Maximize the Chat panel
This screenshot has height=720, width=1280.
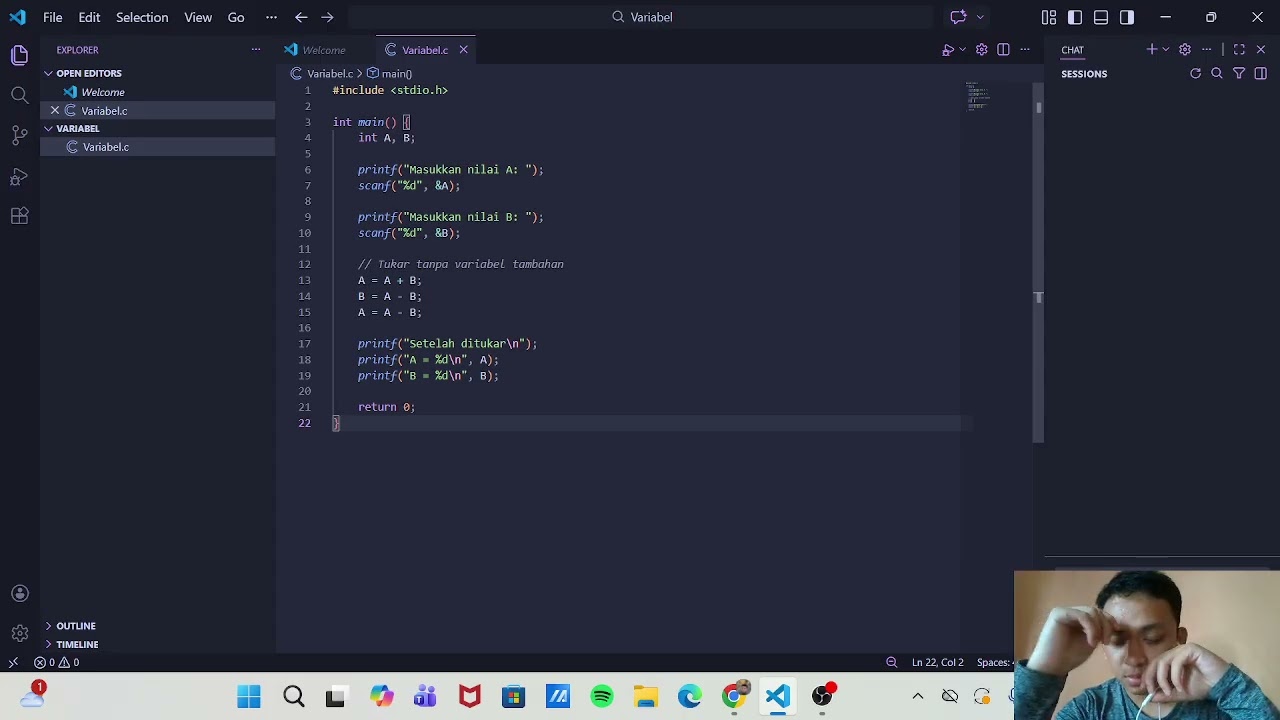click(1239, 50)
